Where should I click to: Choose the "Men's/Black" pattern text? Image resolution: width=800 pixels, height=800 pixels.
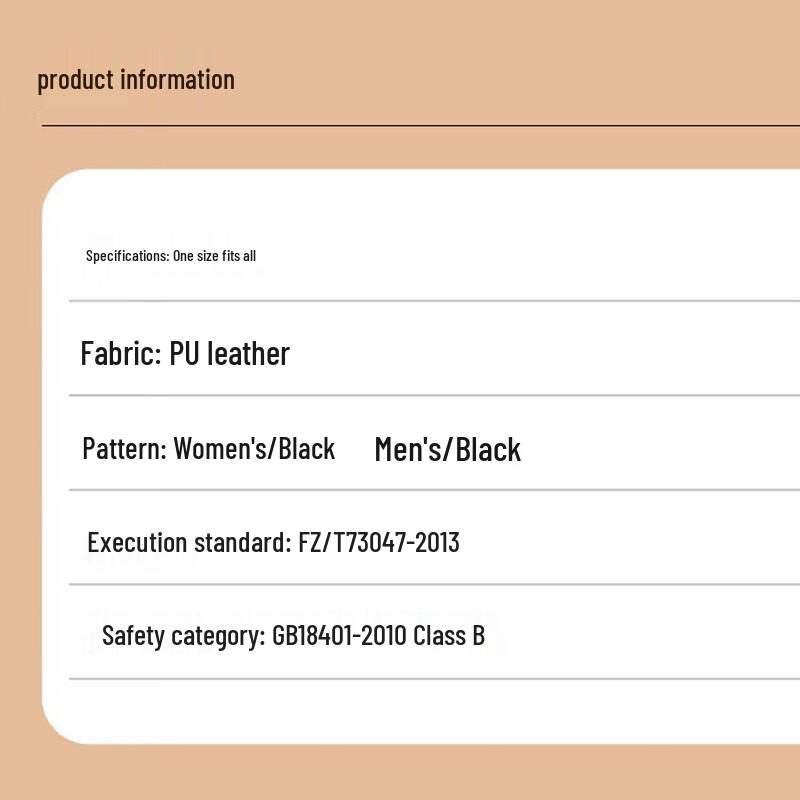pyautogui.click(x=447, y=450)
